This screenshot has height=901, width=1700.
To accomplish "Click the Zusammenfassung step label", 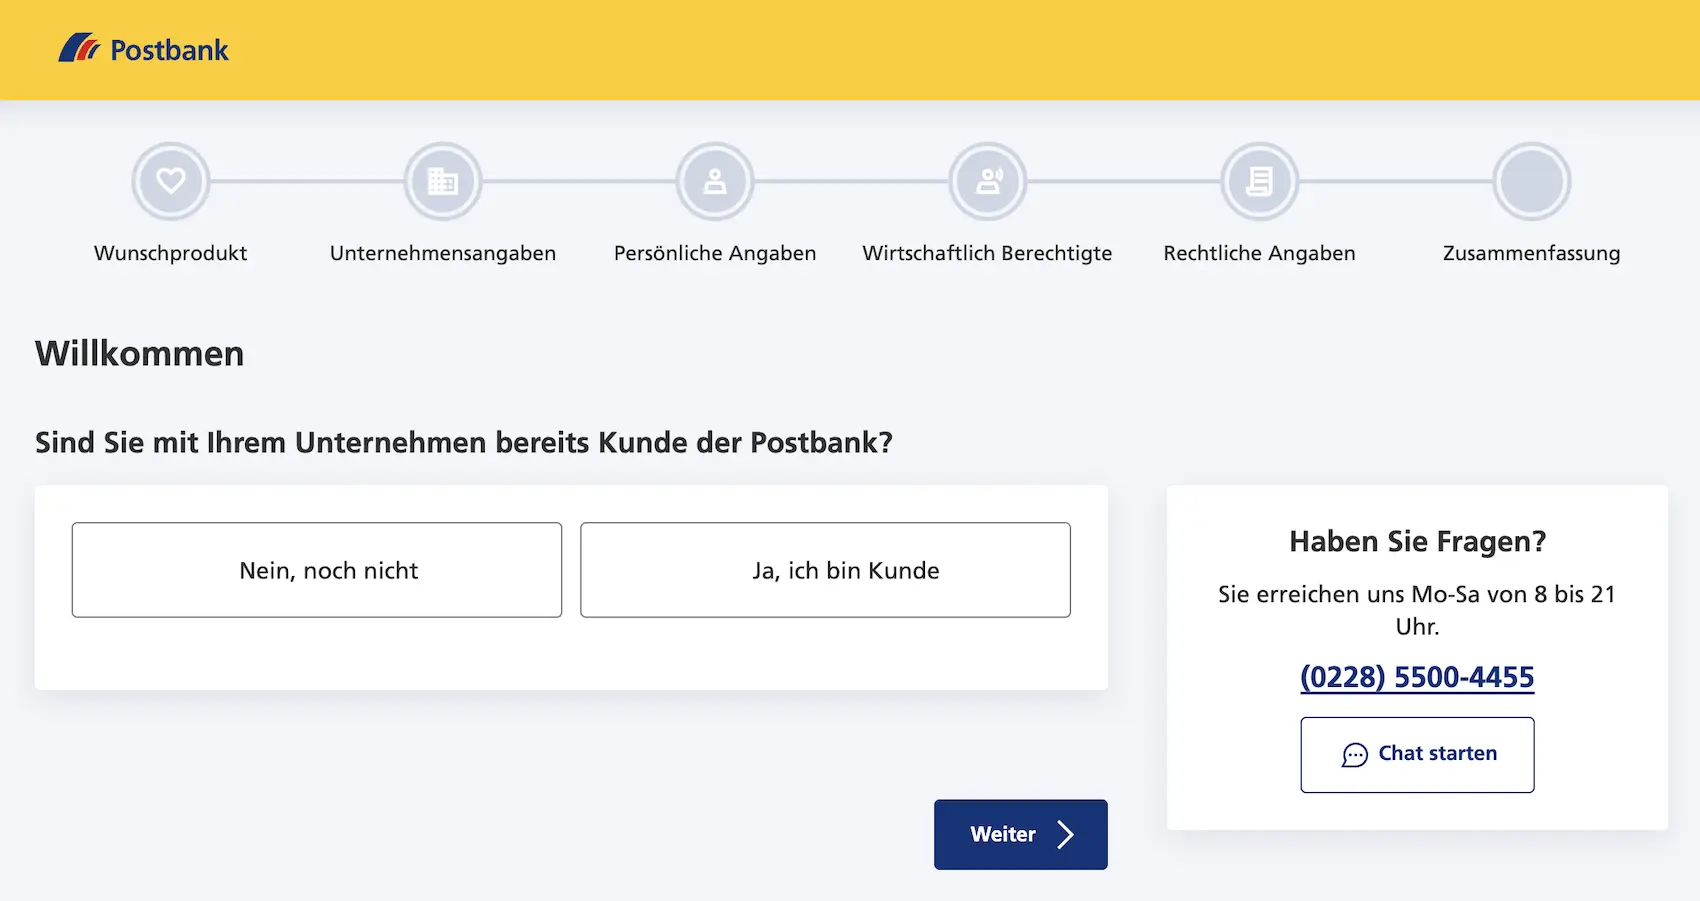I will (x=1532, y=253).
